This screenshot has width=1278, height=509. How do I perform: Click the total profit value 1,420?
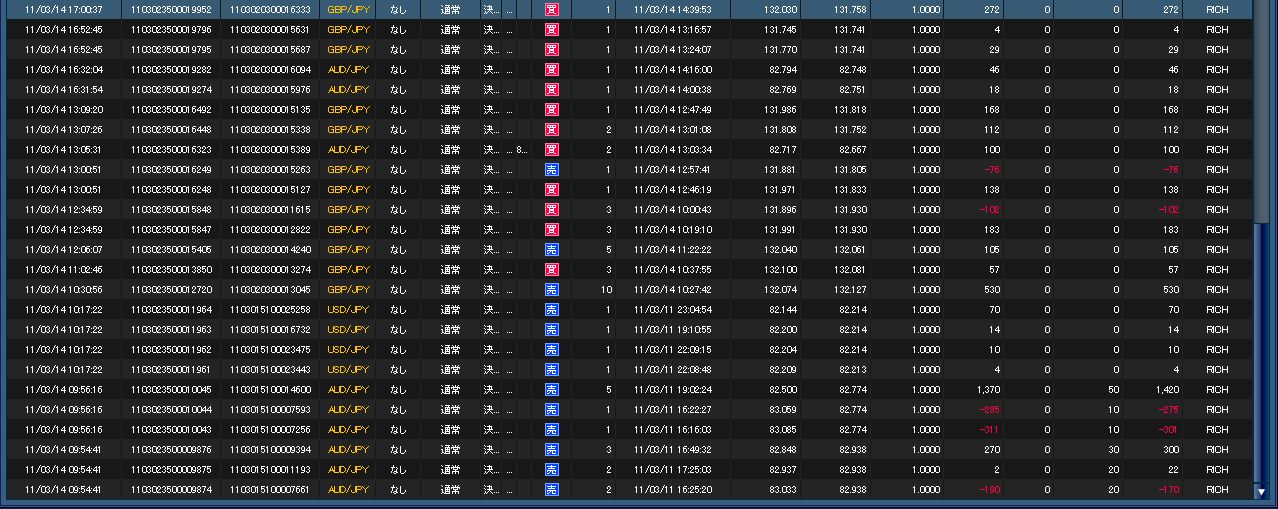[x=1168, y=390]
